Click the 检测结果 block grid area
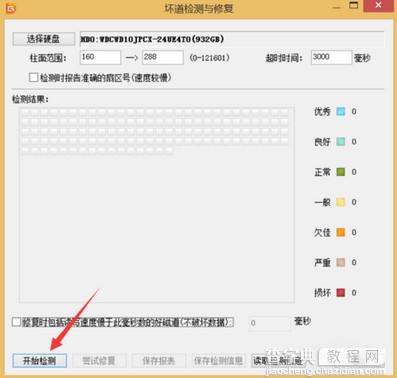Screen dimensions: 397x378 (x=157, y=205)
